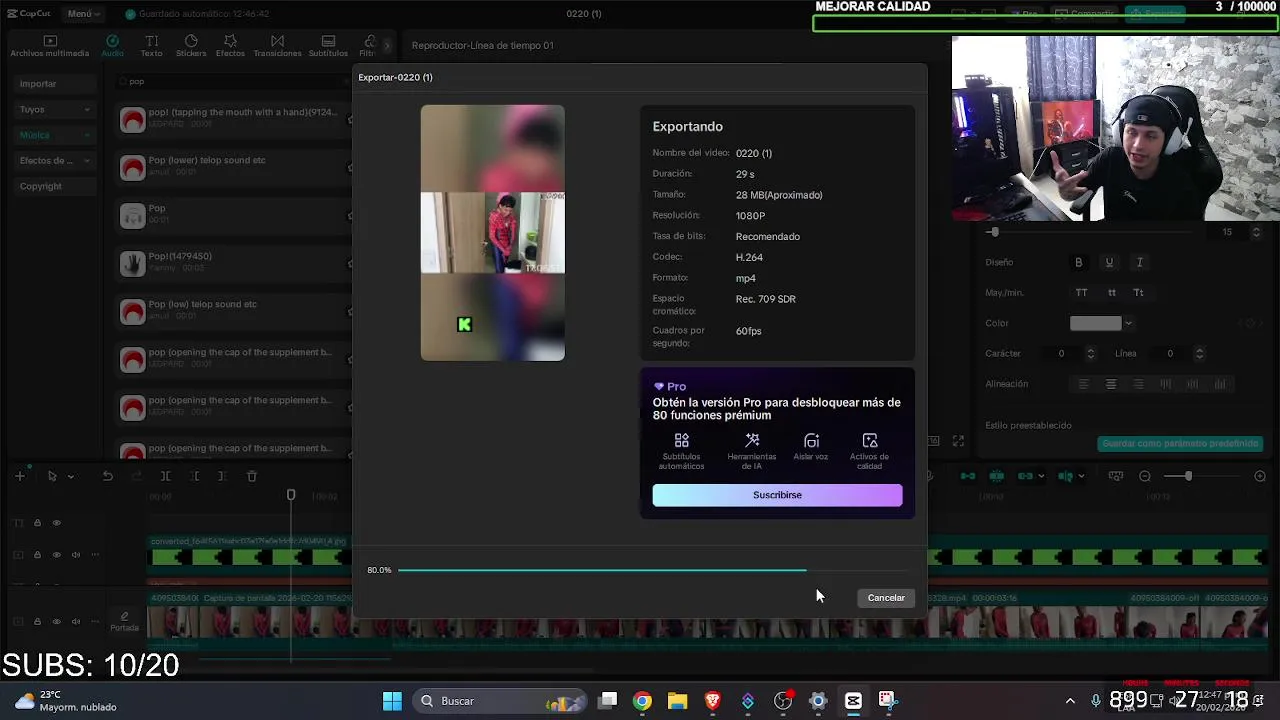Expand the Tuyos category

click(55, 109)
